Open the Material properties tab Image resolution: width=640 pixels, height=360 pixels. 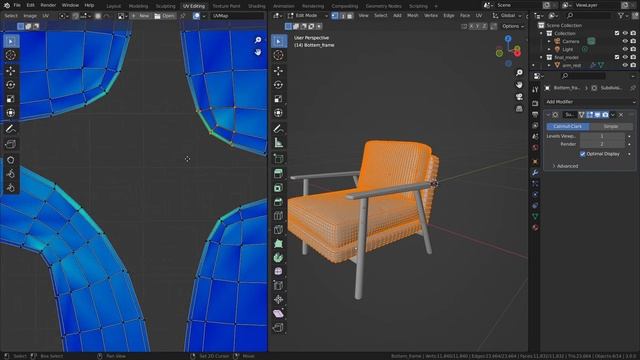click(535, 228)
